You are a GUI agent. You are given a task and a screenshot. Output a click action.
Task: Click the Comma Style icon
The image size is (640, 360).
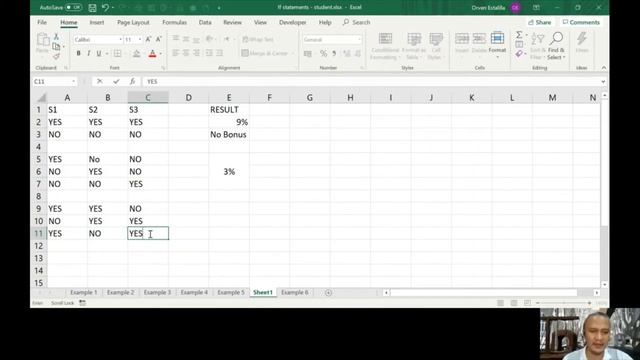pos(334,53)
